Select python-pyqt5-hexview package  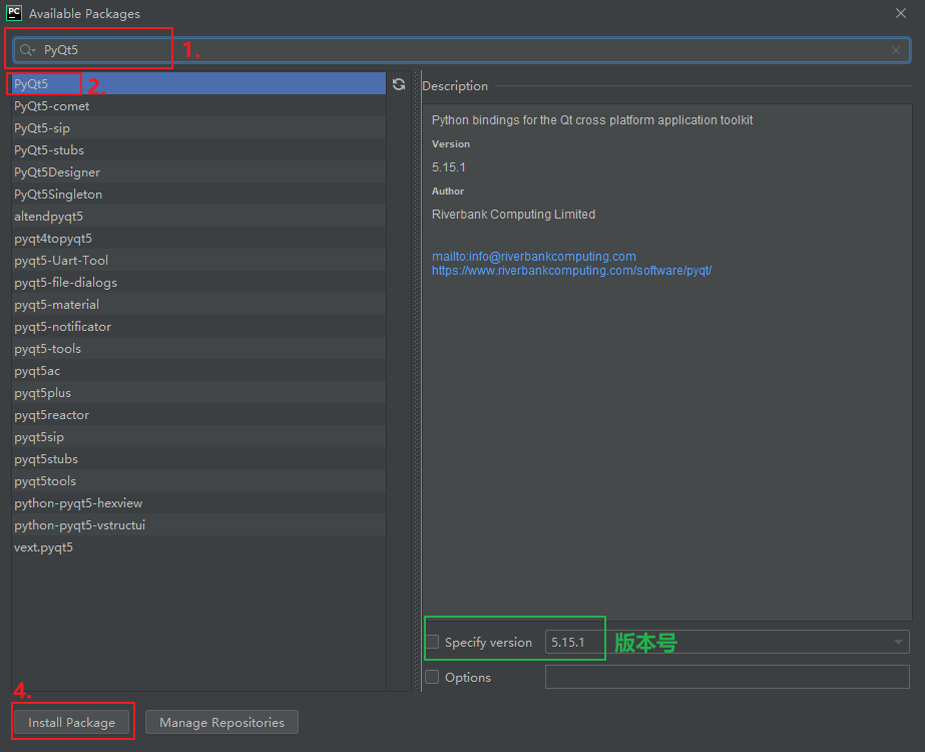pyautogui.click(x=199, y=503)
